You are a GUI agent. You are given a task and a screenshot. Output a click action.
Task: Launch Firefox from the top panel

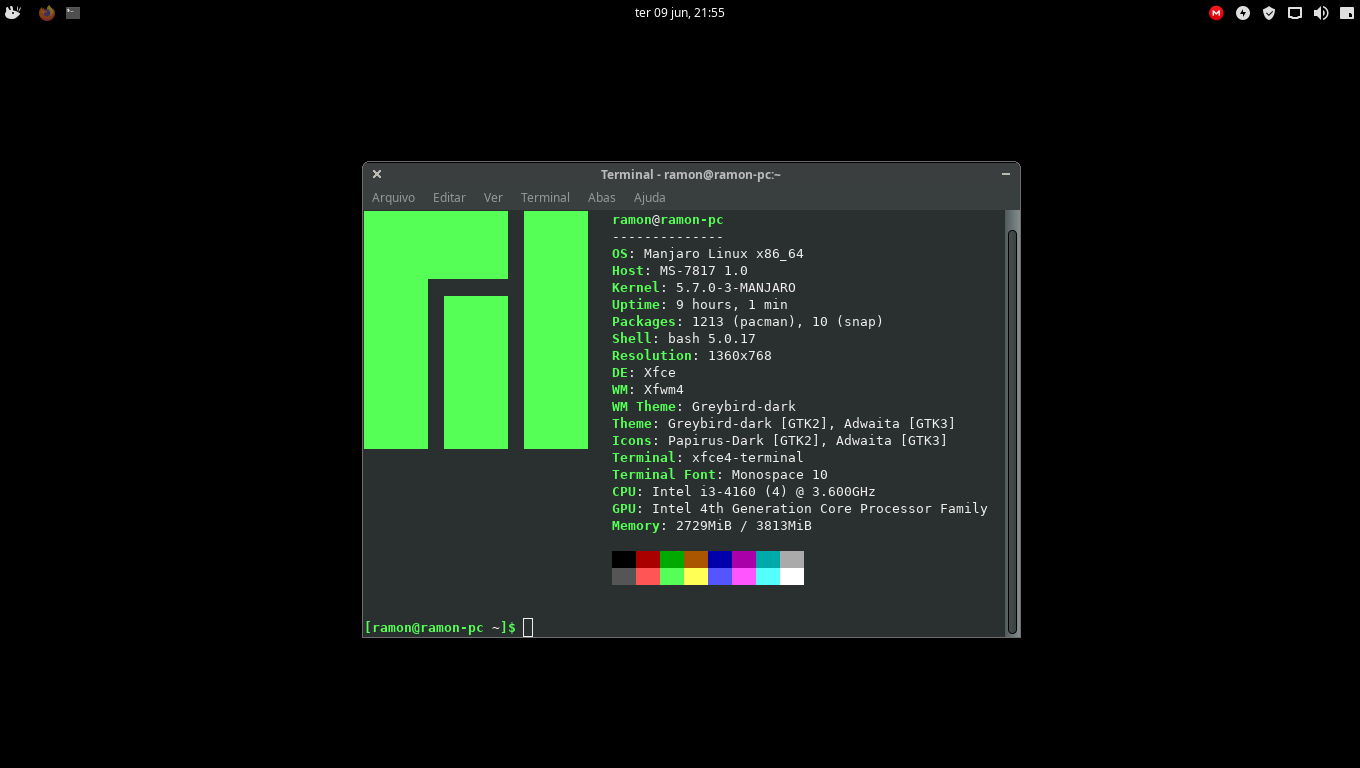tap(46, 13)
